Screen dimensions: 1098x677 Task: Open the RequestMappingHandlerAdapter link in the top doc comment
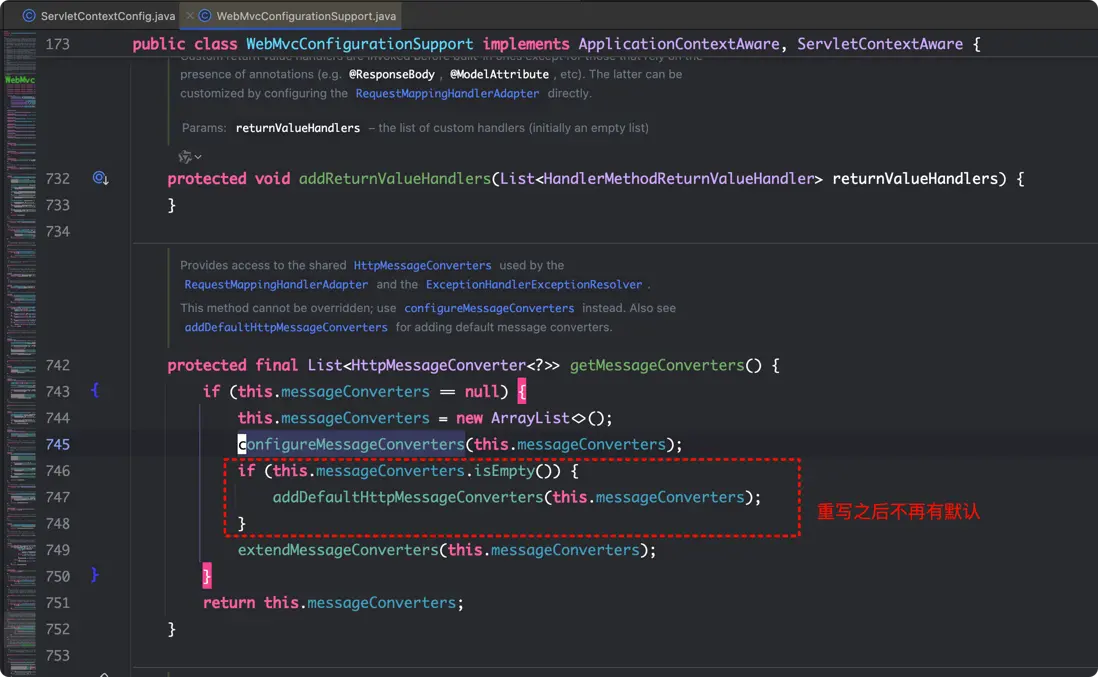point(447,93)
